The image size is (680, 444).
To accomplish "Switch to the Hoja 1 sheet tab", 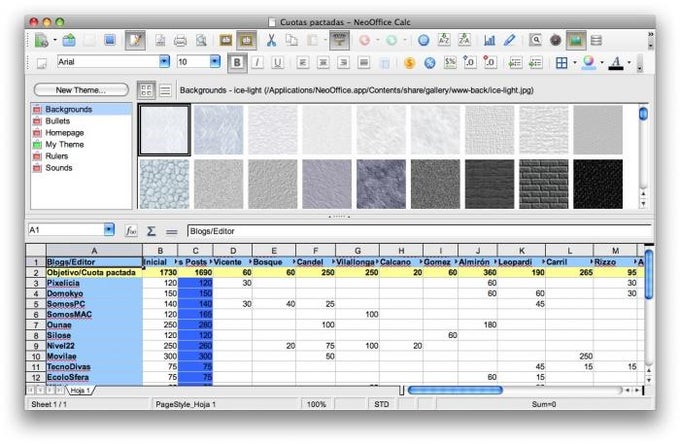I will [80, 390].
